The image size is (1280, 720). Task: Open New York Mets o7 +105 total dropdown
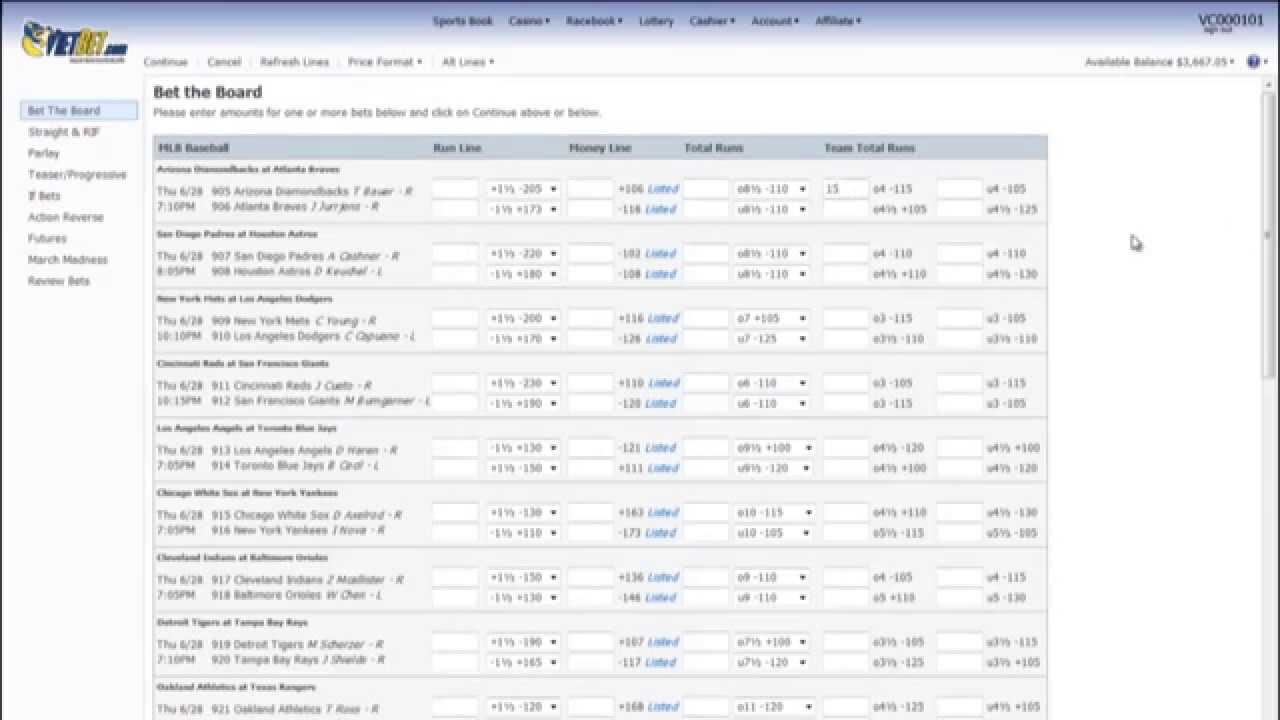click(771, 319)
